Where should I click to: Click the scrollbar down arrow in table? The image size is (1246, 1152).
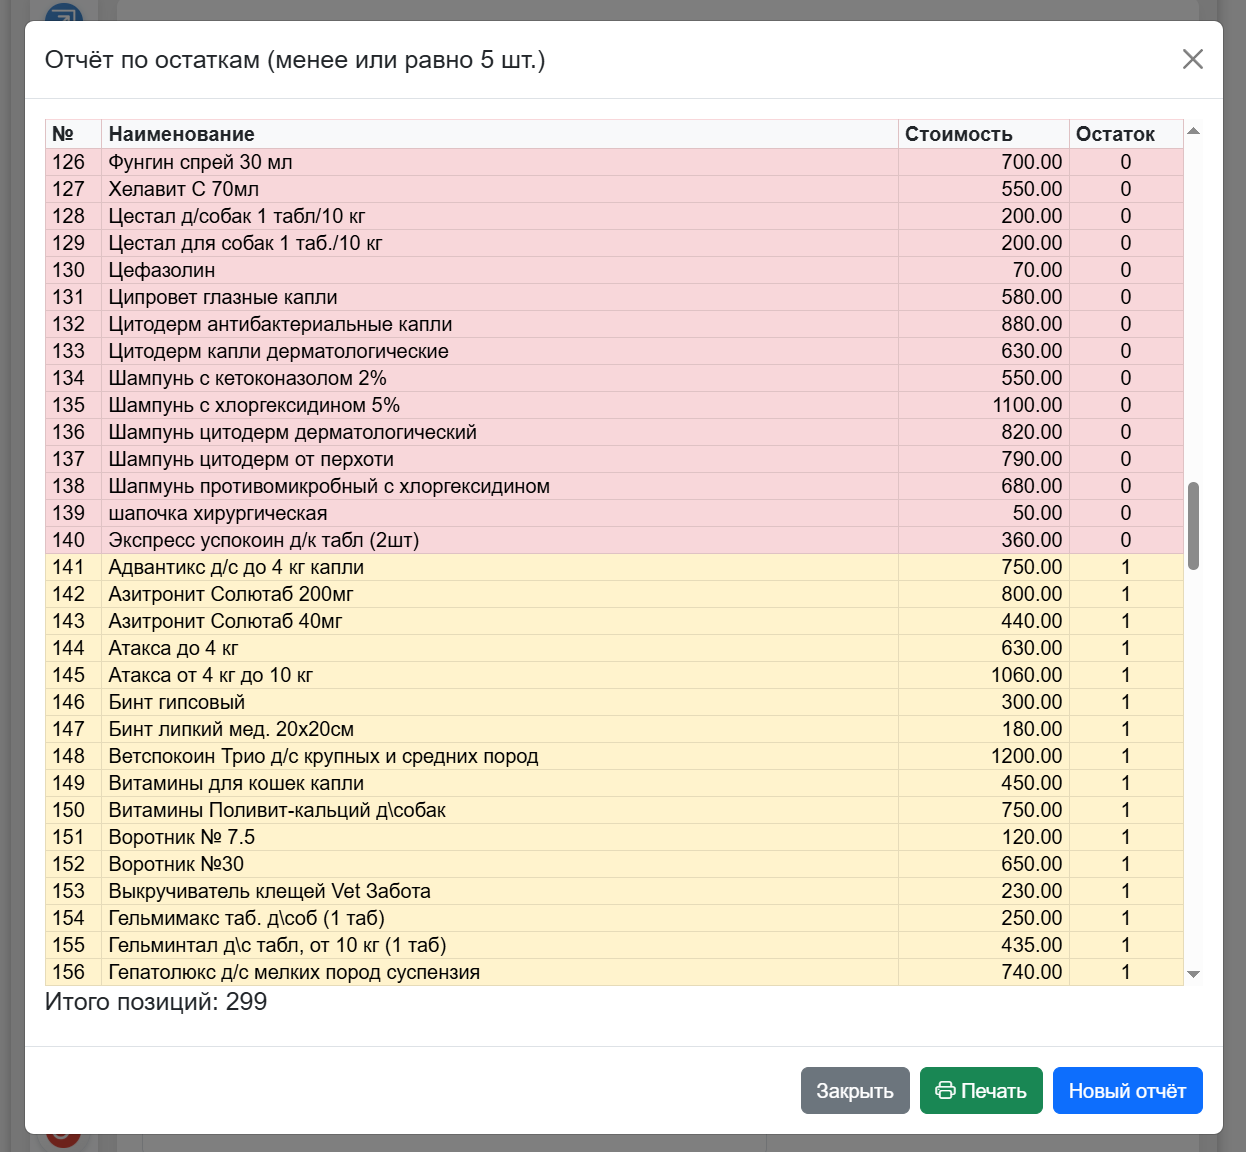pos(1193,974)
